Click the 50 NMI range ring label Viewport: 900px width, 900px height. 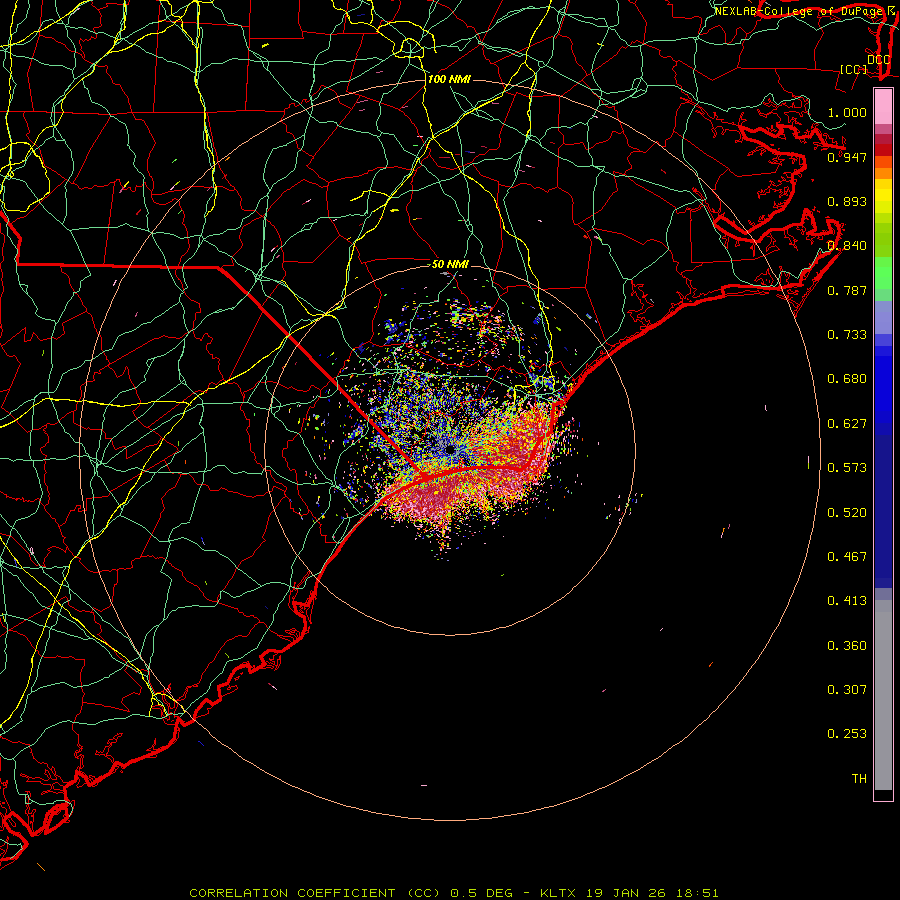click(x=450, y=264)
